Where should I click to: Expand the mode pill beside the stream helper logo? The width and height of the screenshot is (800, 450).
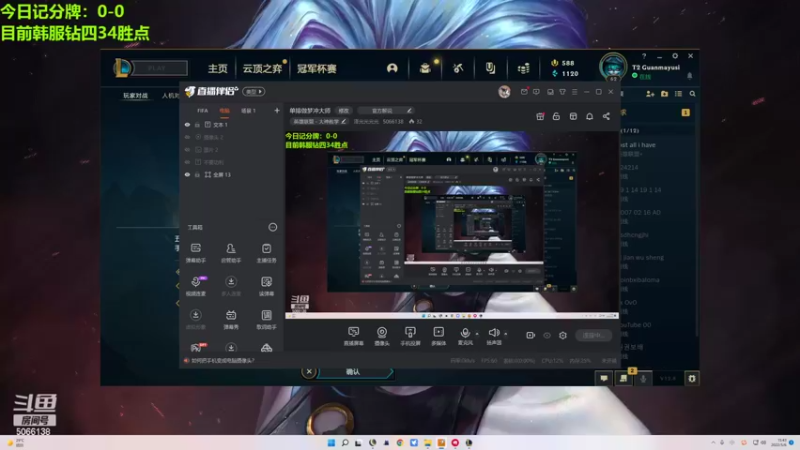coord(254,92)
